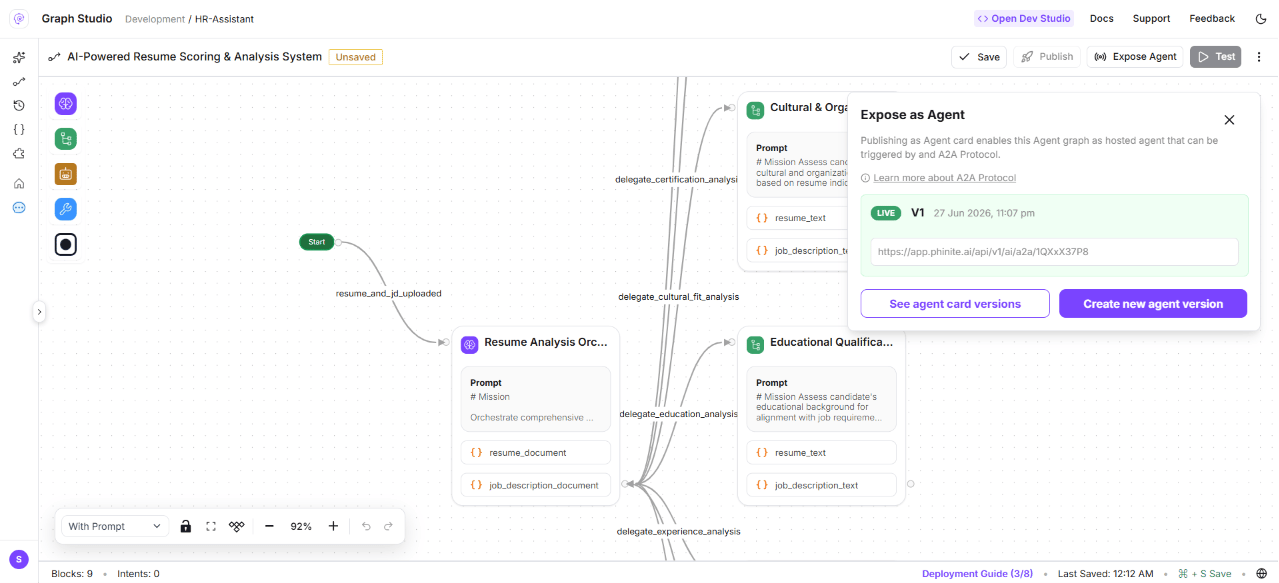The height and width of the screenshot is (583, 1279).
Task: Go to Development breadcrumb
Action: [155, 19]
